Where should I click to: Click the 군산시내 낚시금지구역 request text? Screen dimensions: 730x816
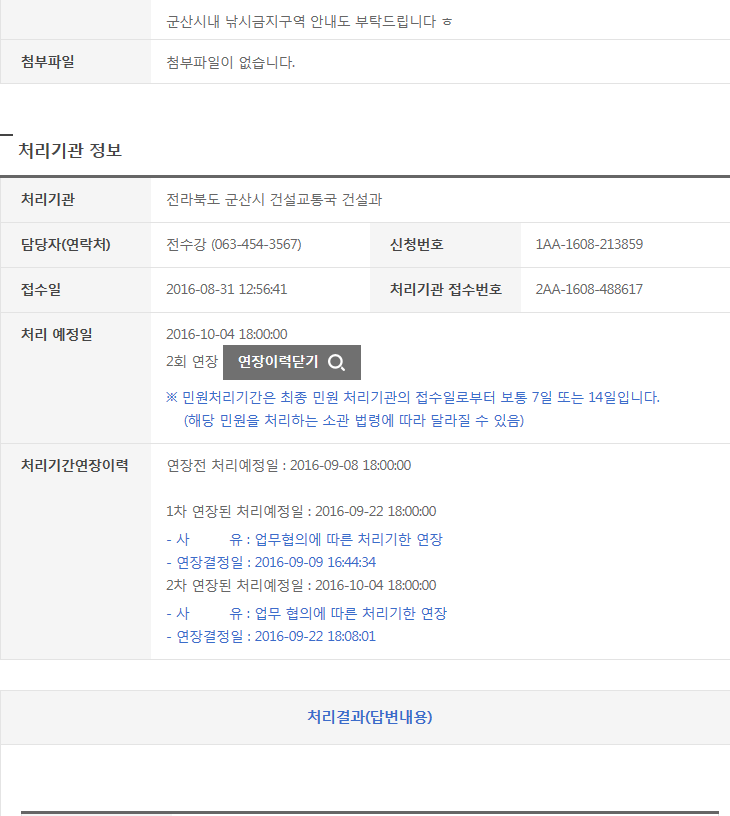309,20
